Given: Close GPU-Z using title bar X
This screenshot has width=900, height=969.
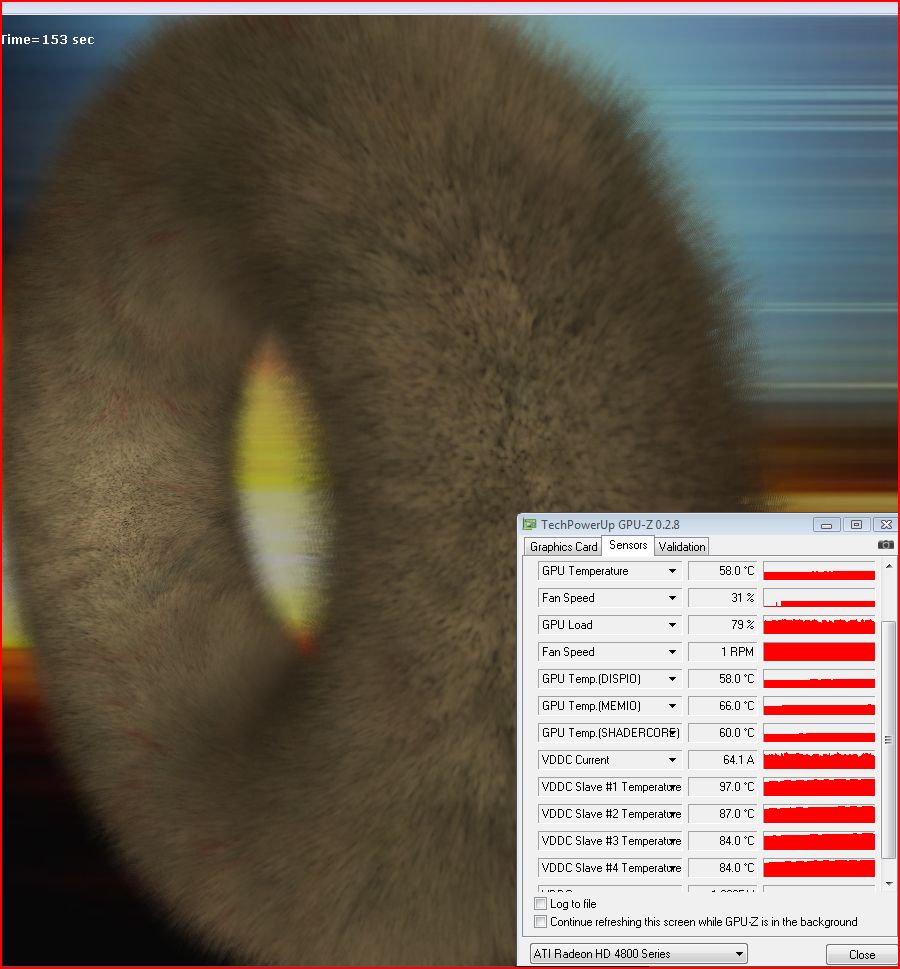Looking at the screenshot, I should [x=885, y=525].
